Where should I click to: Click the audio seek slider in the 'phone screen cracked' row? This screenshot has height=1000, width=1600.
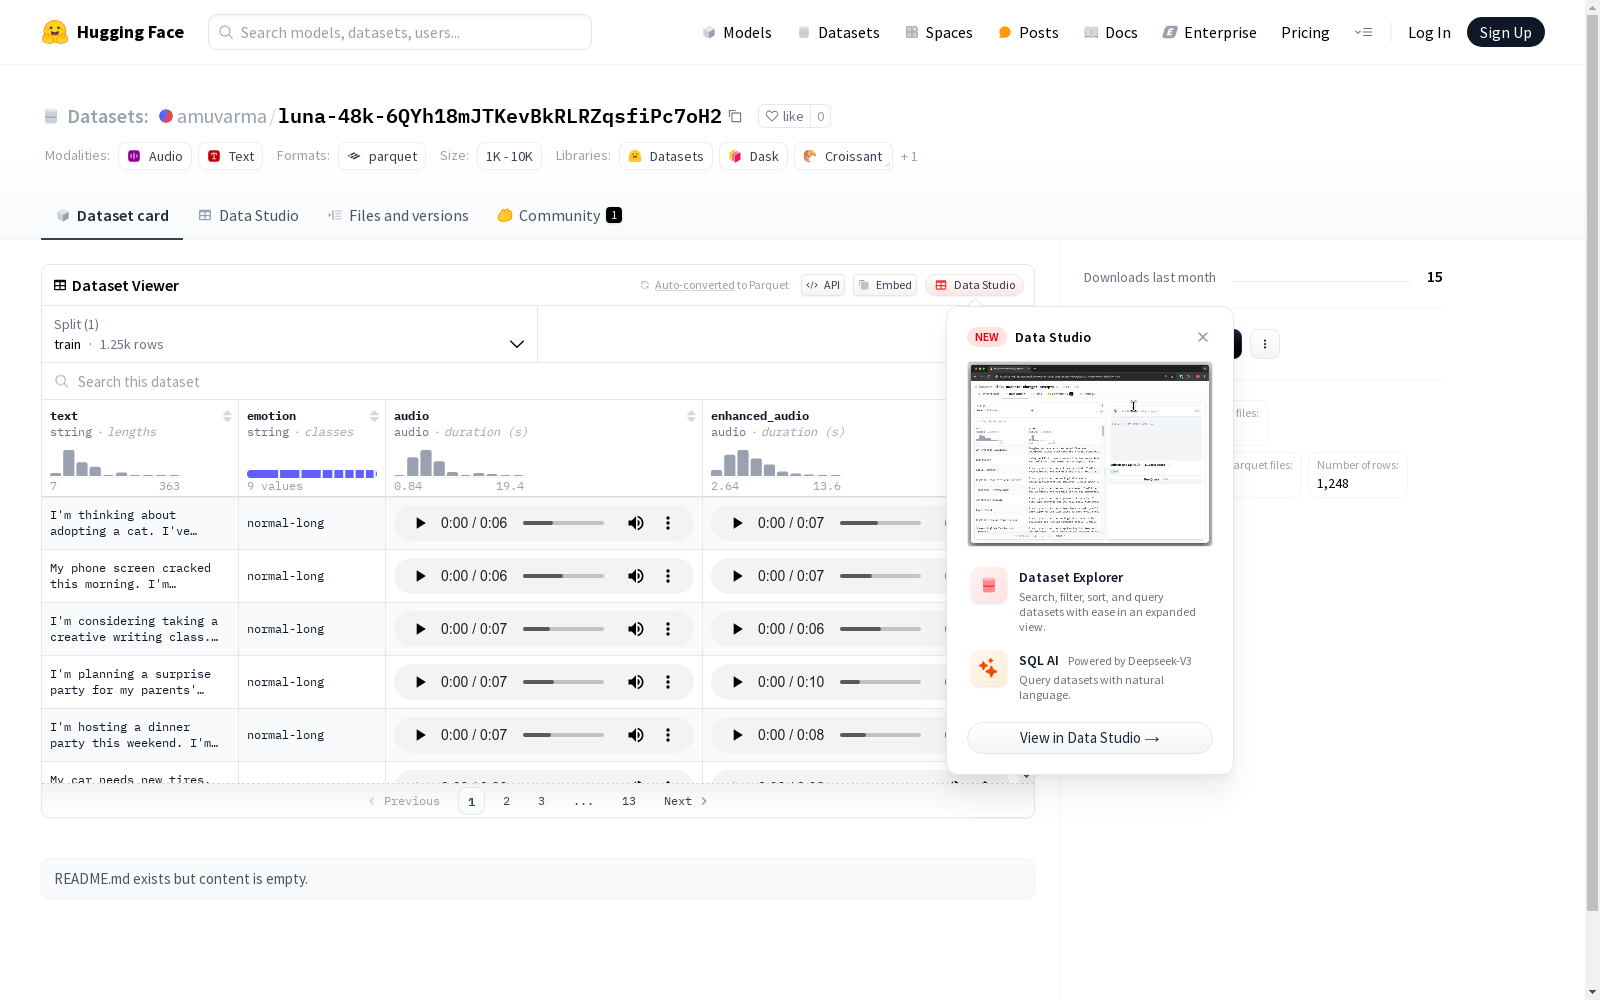click(x=563, y=576)
